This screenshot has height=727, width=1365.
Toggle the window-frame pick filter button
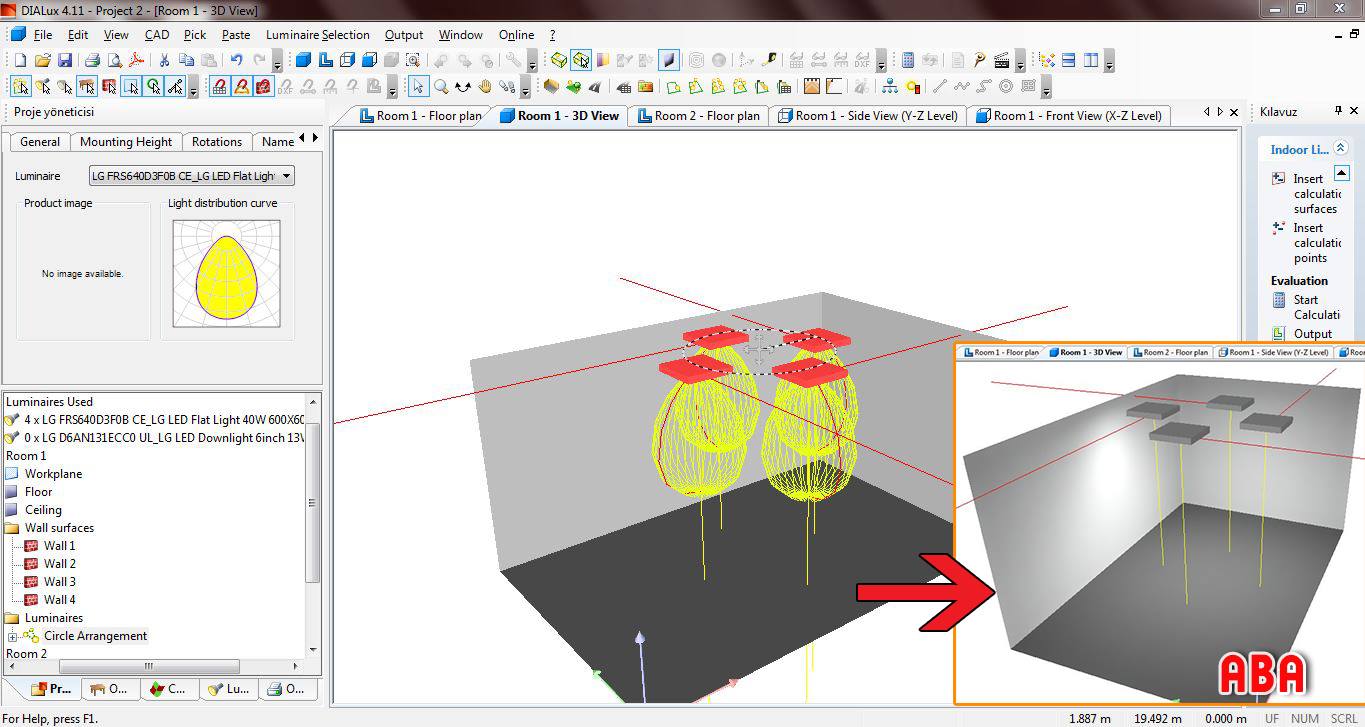(x=131, y=87)
